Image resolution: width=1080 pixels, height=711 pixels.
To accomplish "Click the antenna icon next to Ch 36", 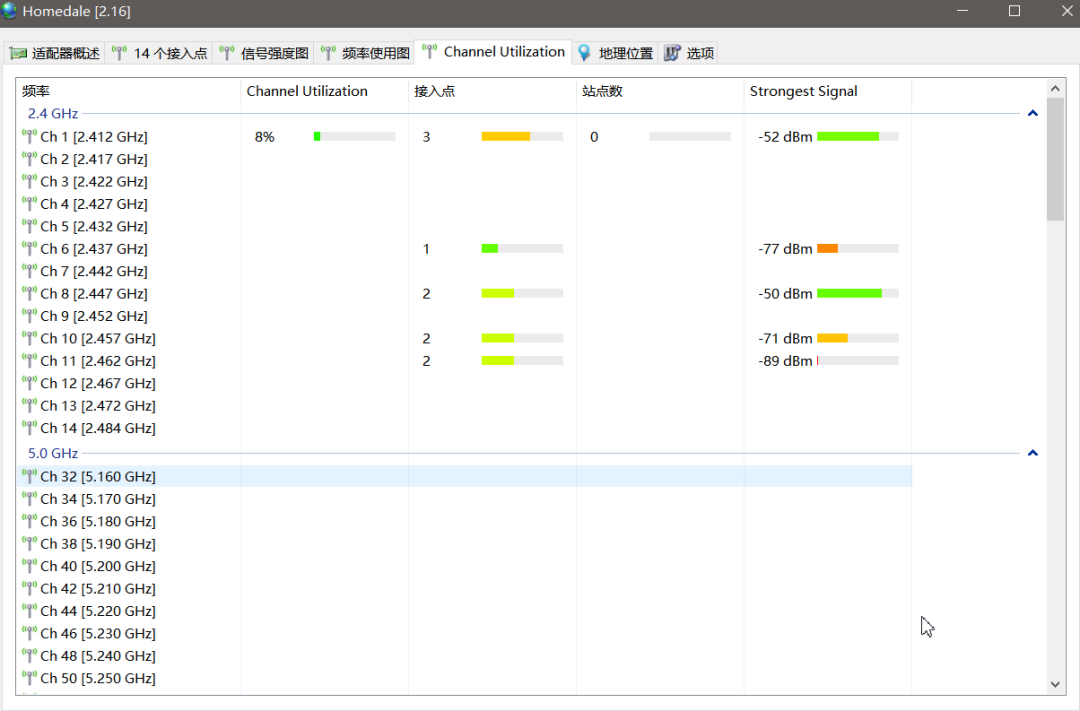I will click(27, 521).
